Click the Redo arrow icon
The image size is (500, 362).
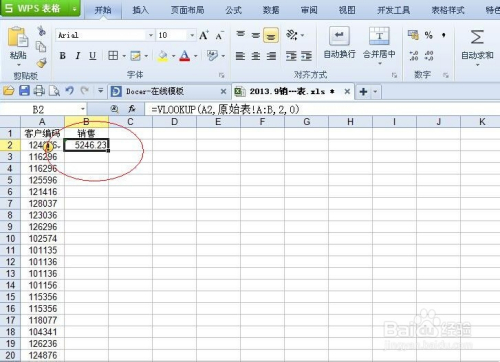point(84,90)
